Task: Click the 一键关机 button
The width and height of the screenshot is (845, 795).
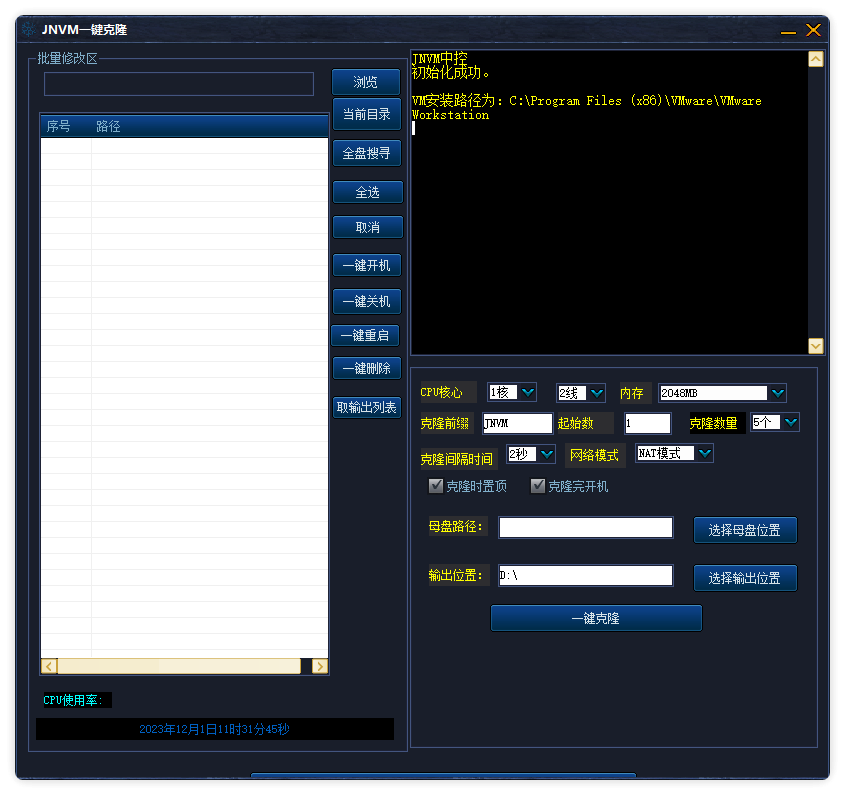Action: coord(367,301)
